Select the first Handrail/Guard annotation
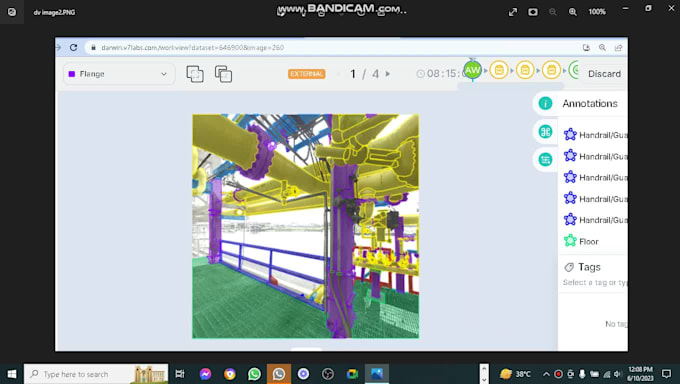Image resolution: width=680 pixels, height=384 pixels. (595, 135)
